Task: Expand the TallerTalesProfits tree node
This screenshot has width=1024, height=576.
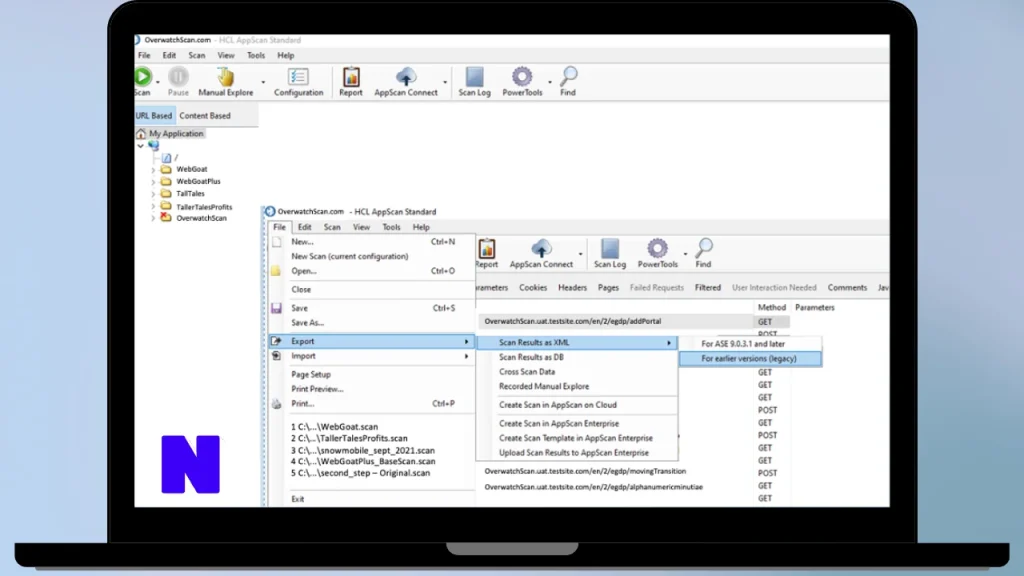Action: coord(153,207)
